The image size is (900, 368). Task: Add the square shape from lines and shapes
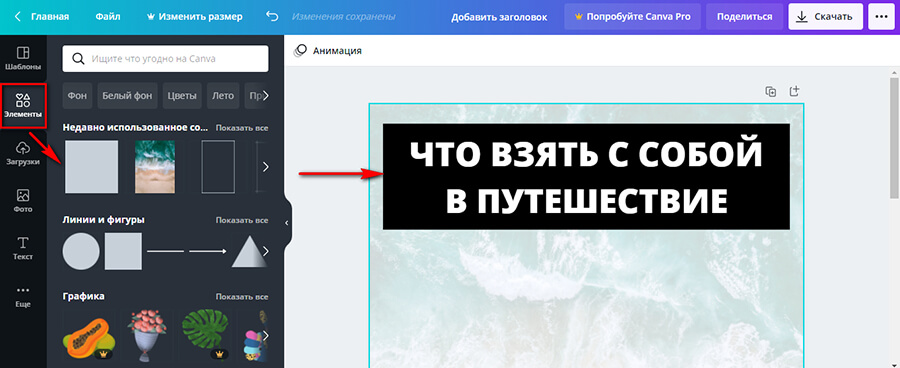(123, 251)
